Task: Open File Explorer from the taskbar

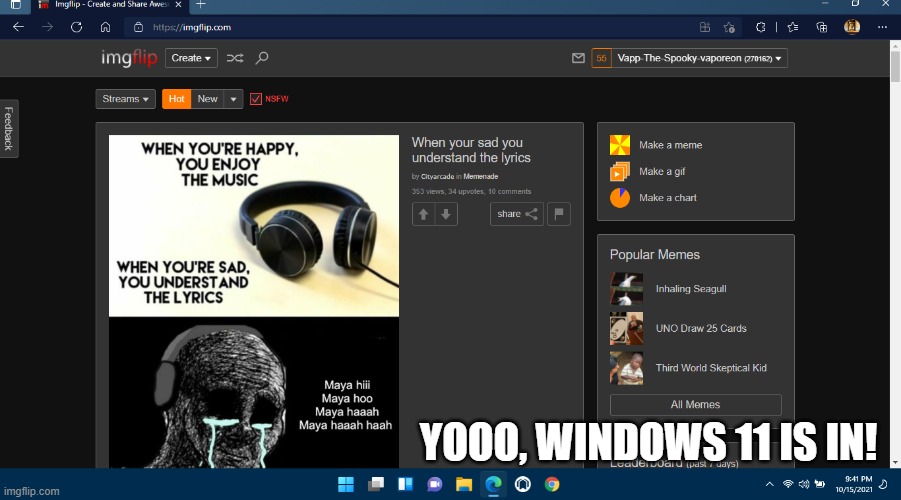Action: coord(464,484)
